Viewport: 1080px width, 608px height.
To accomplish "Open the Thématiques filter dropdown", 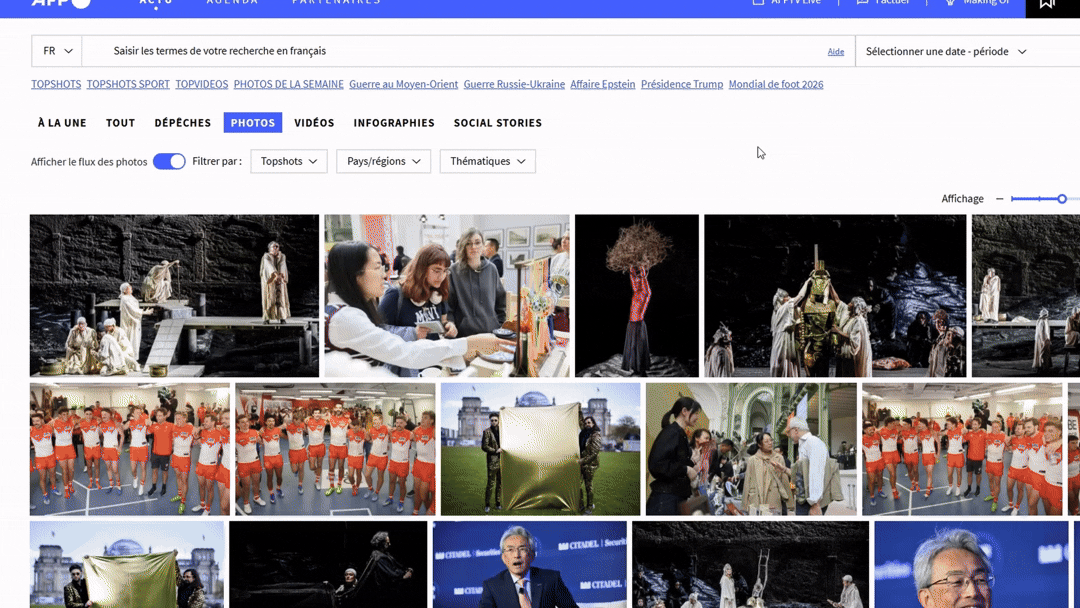I will (488, 161).
